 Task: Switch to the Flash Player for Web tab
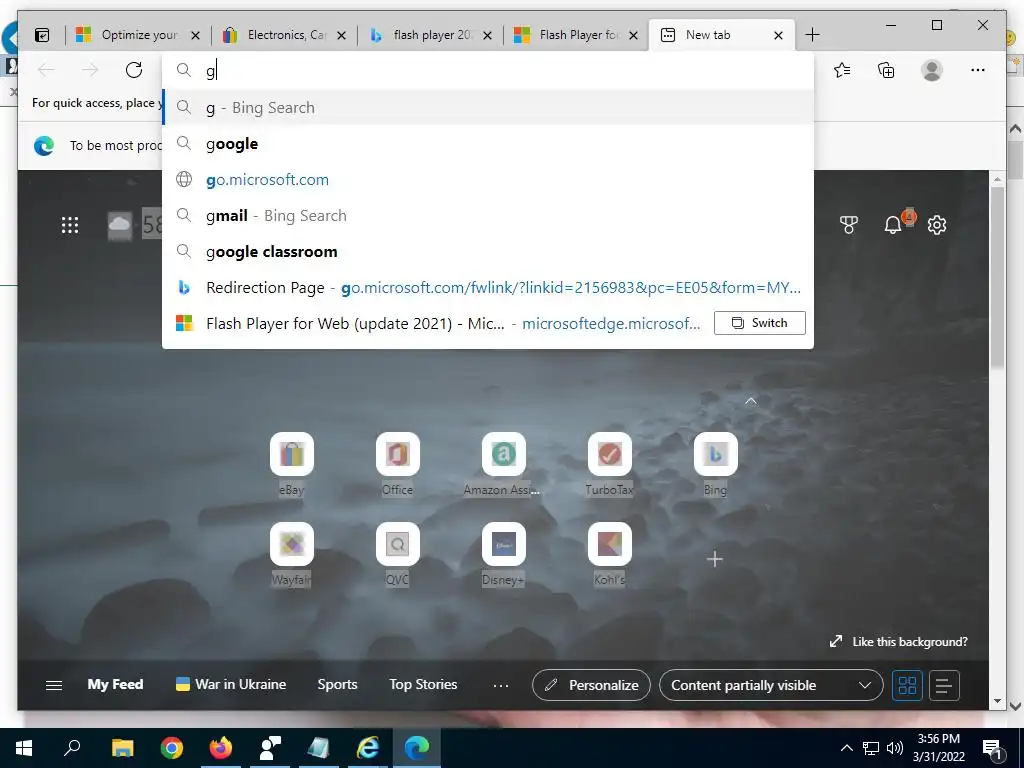577,35
